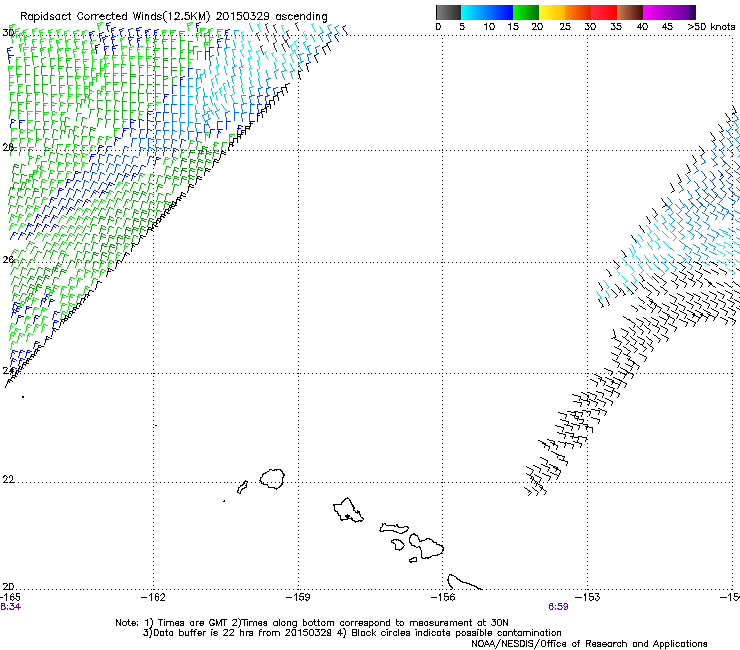Click the '22' latitude axis label
This screenshot has height=650, width=740.
[8, 480]
